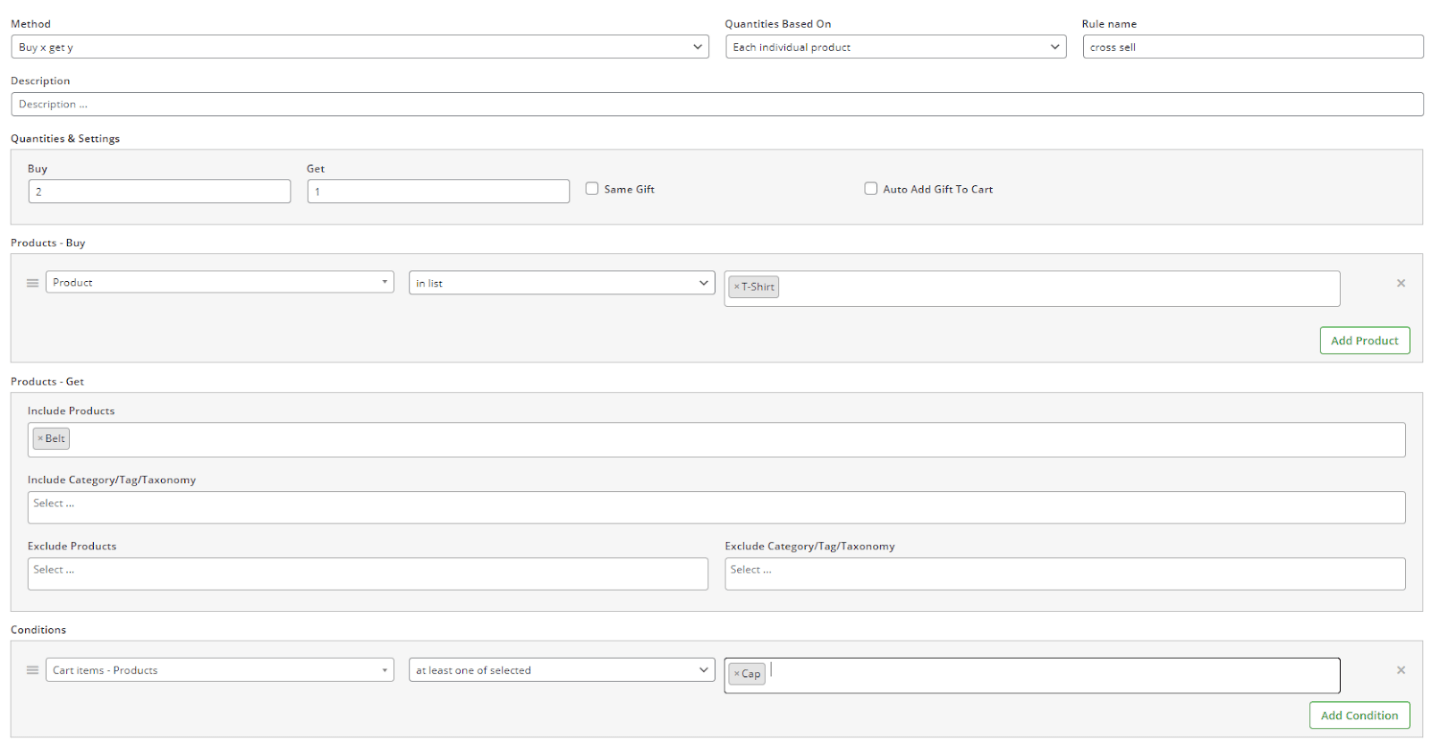This screenshot has width=1431, height=748.
Task: Remove the T-Shirt tag from Products - Buy
Action: pyautogui.click(x=738, y=286)
